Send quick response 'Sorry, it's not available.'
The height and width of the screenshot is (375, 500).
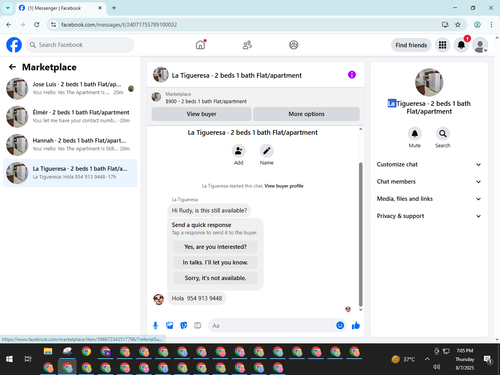coord(215,278)
